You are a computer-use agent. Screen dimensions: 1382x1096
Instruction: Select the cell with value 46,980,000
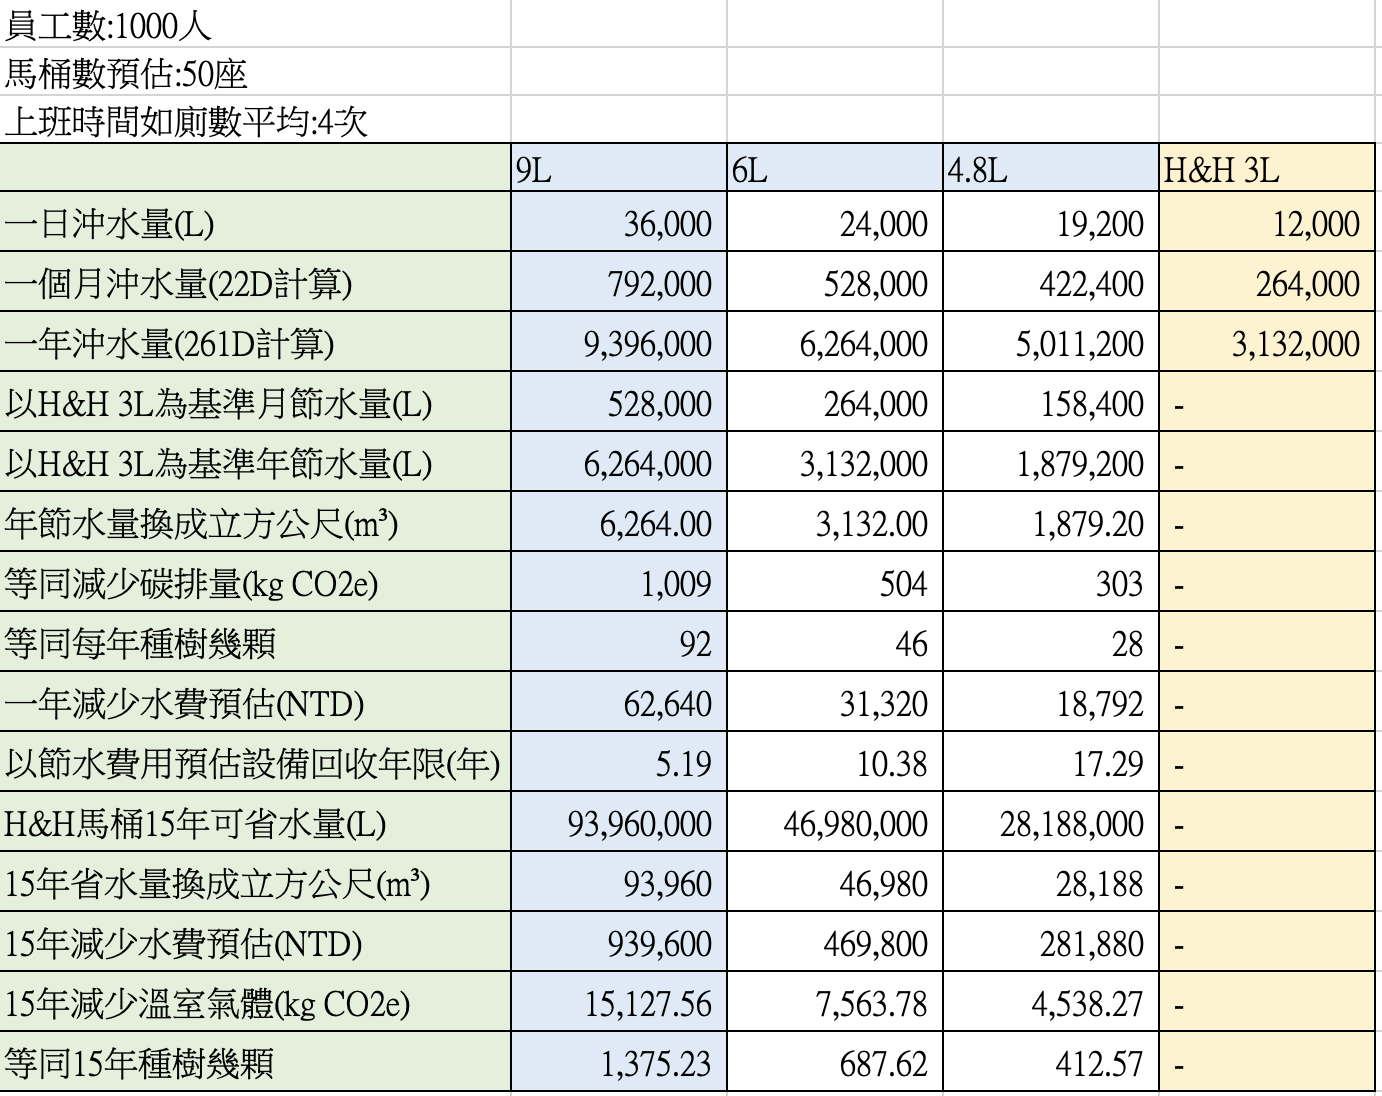[x=835, y=822]
